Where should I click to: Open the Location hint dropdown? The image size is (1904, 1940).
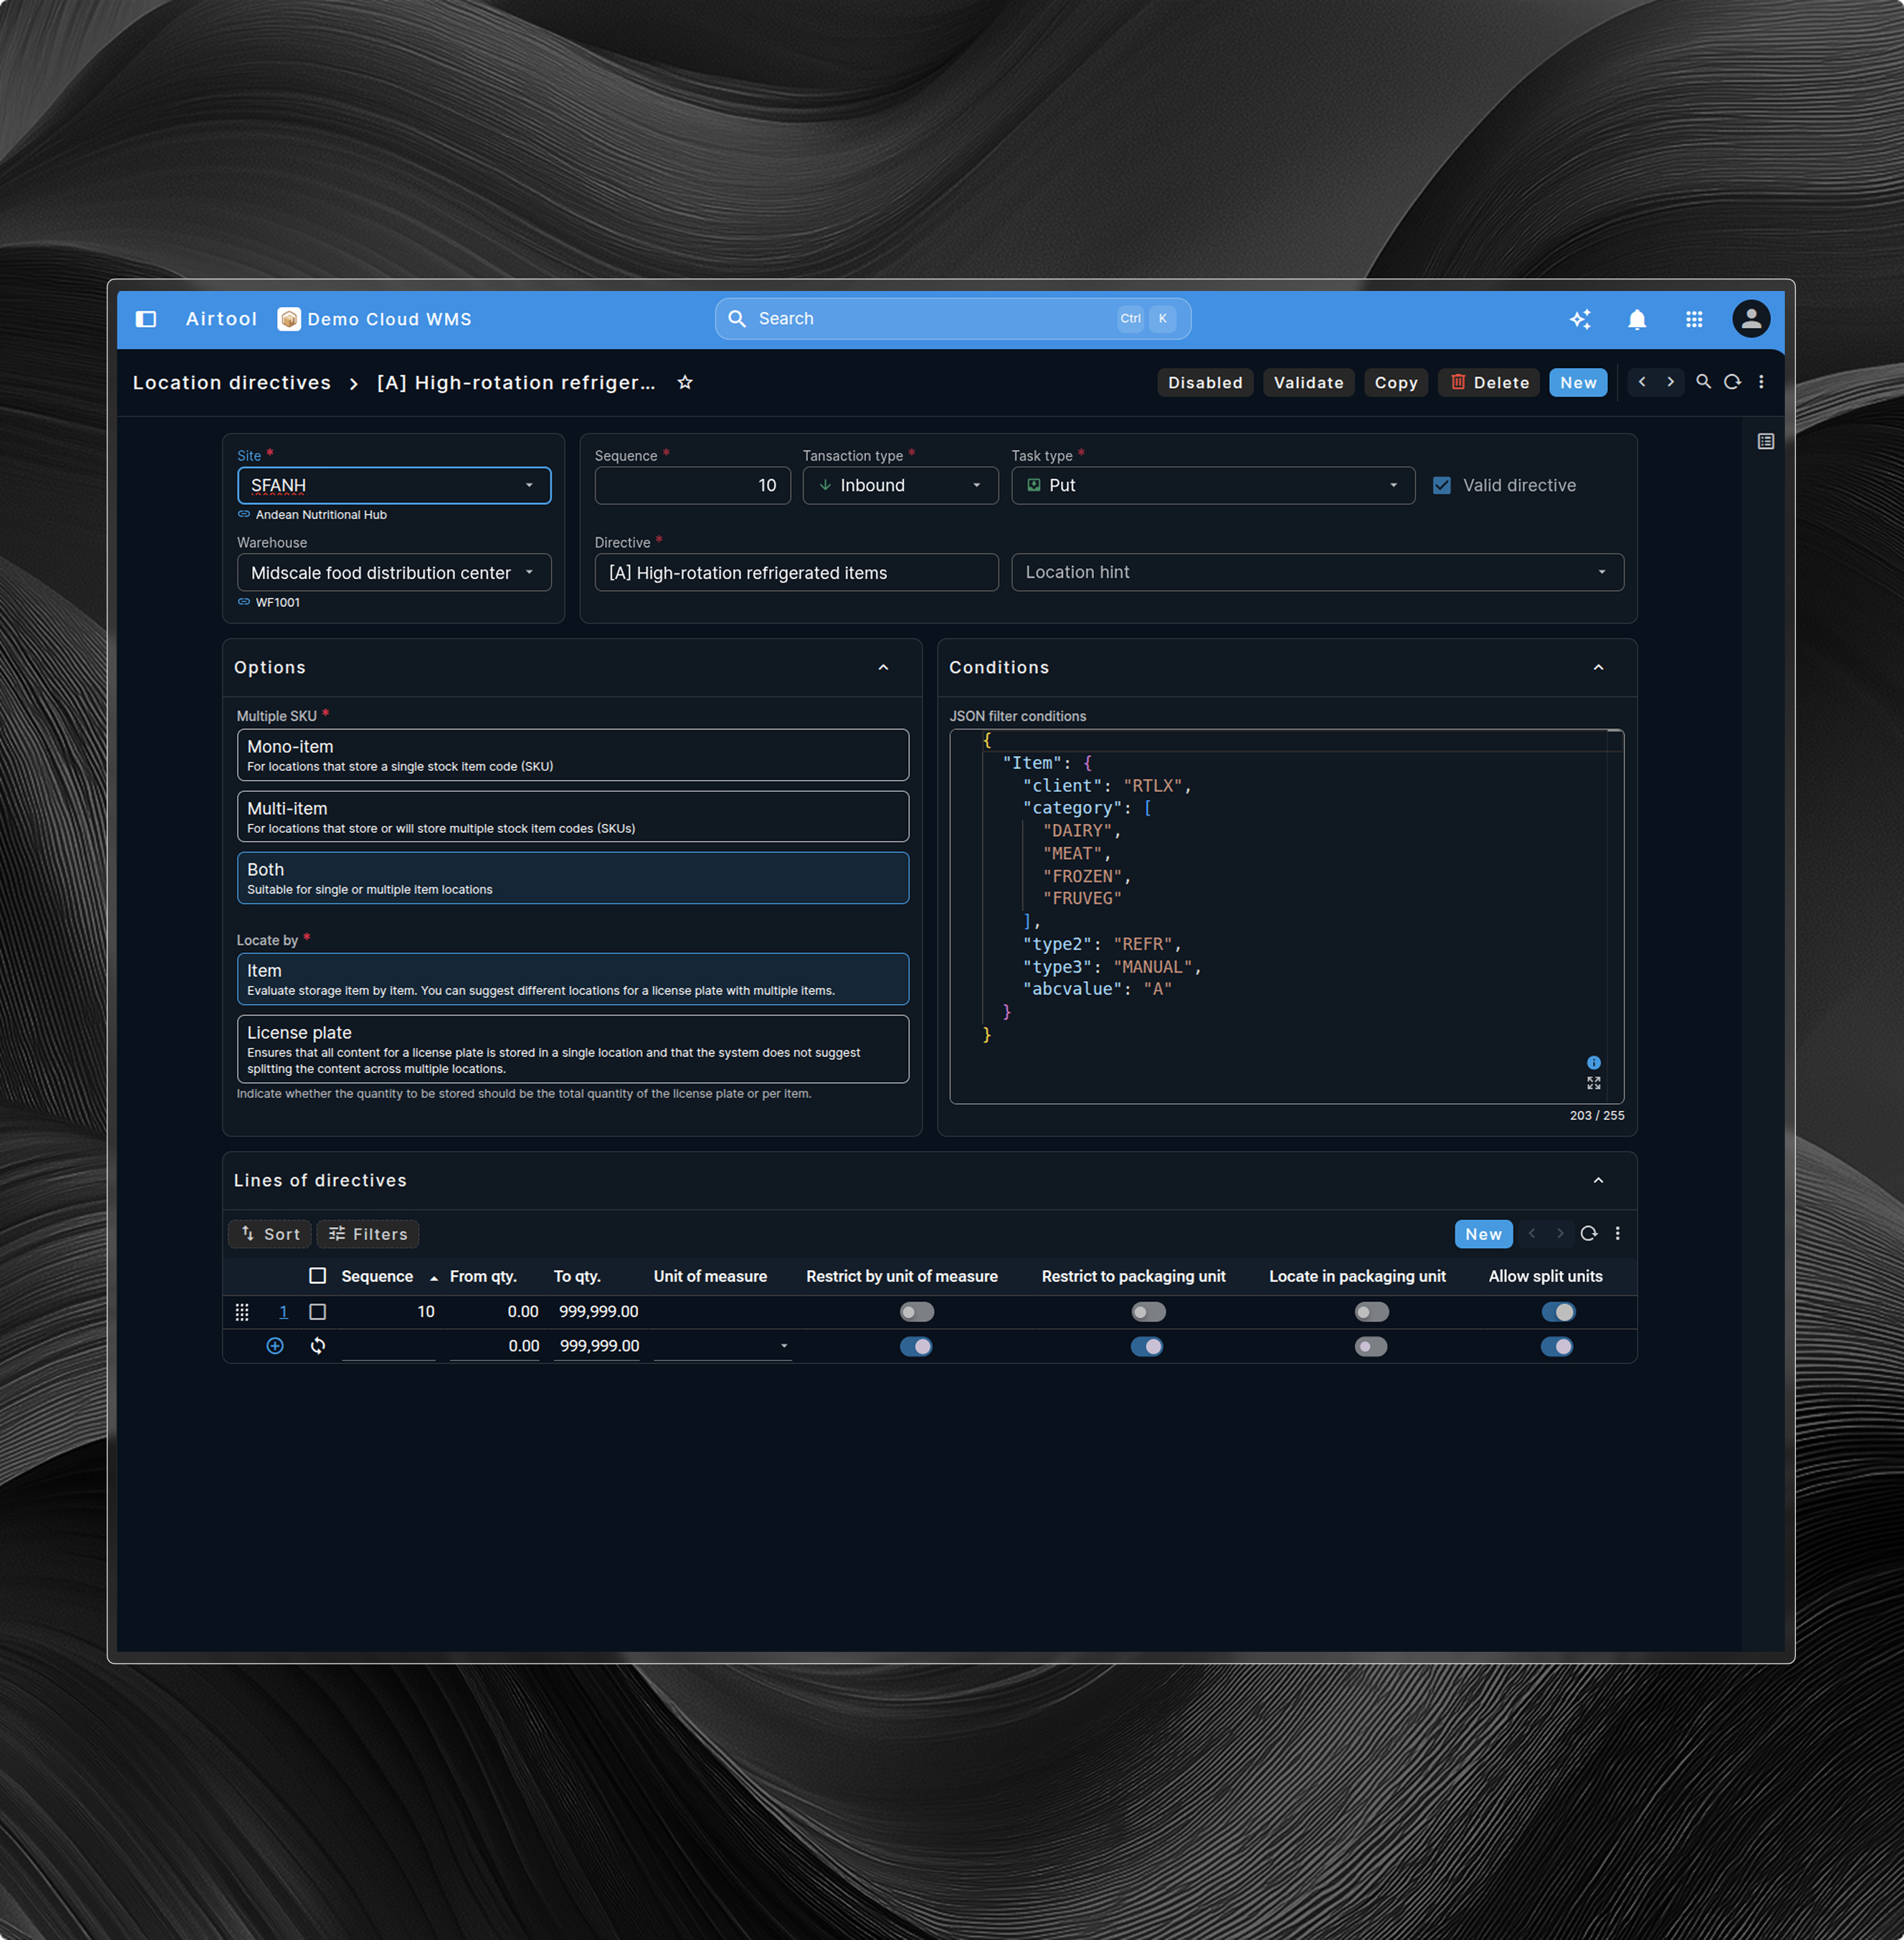click(1601, 572)
